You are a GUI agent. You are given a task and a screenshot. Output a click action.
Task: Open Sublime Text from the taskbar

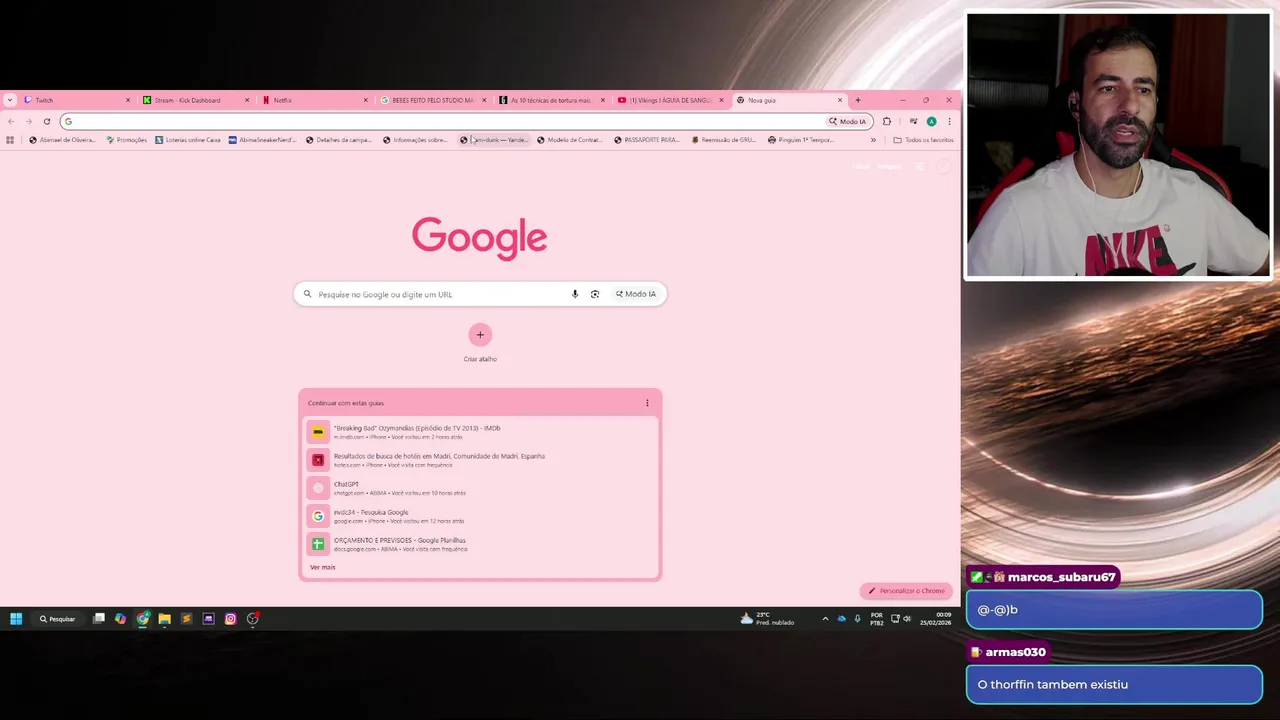click(x=186, y=619)
